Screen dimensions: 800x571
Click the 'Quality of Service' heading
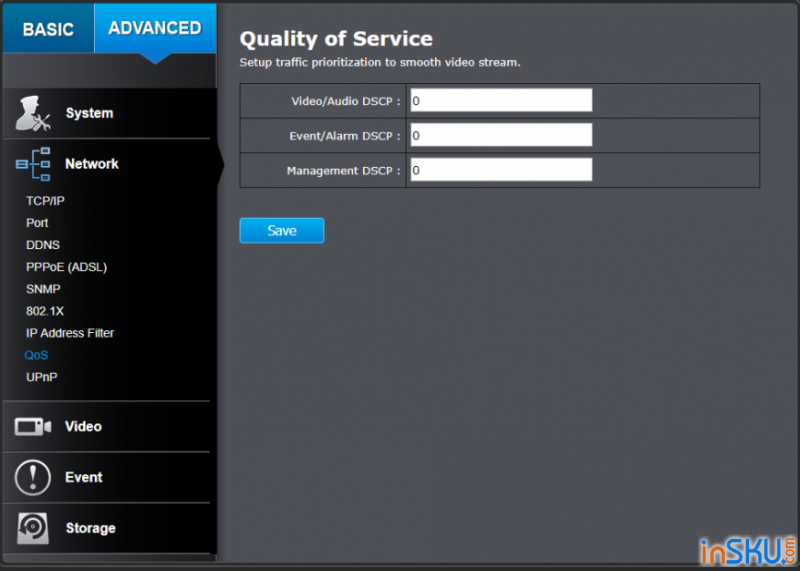coord(336,39)
